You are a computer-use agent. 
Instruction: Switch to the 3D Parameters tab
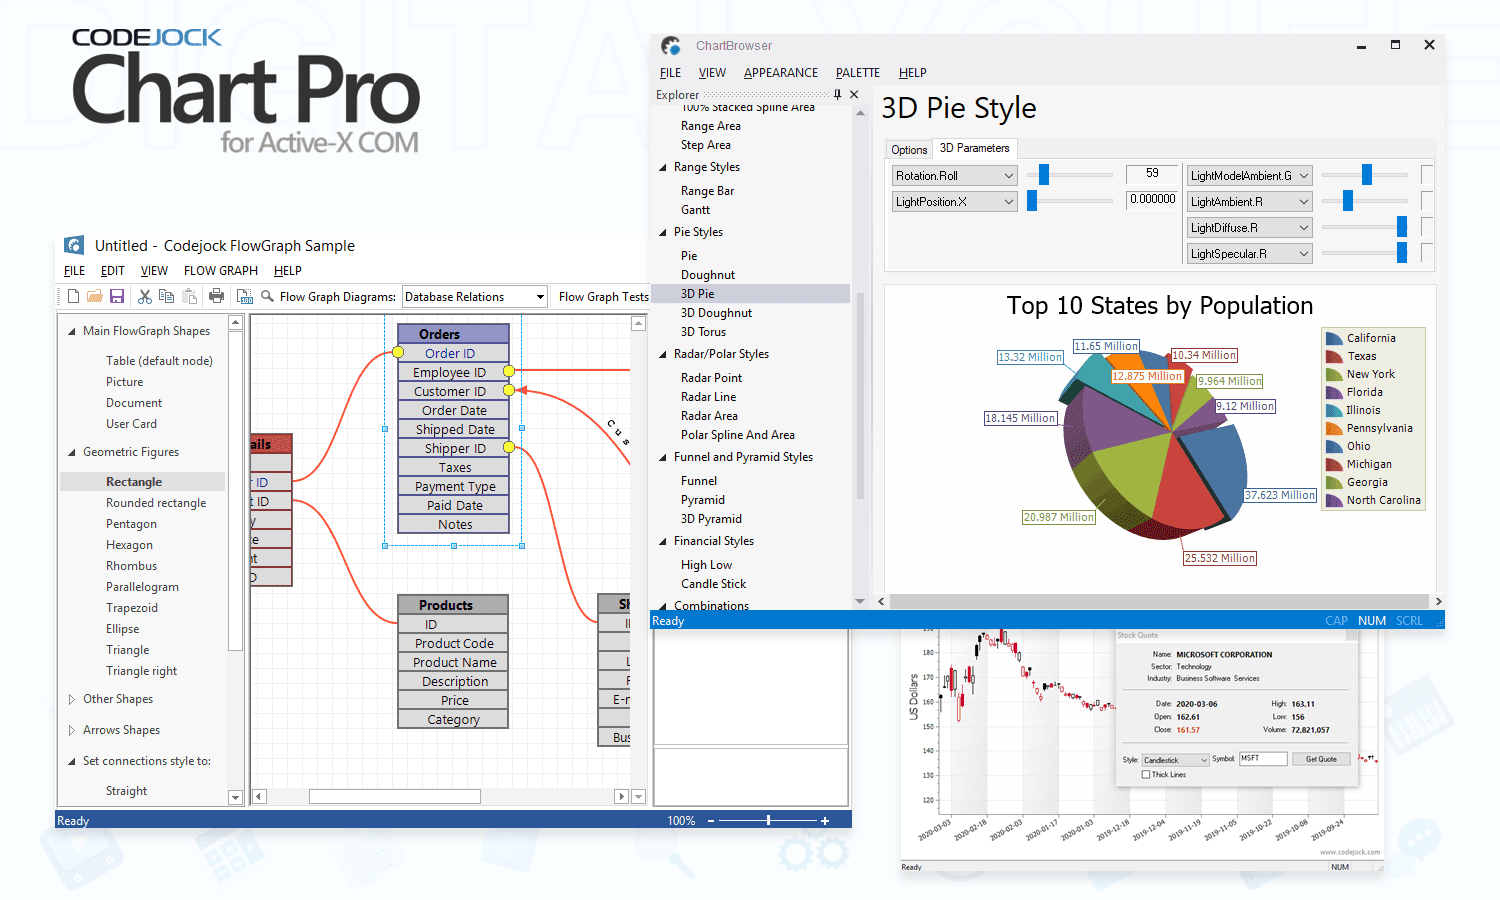click(x=975, y=148)
